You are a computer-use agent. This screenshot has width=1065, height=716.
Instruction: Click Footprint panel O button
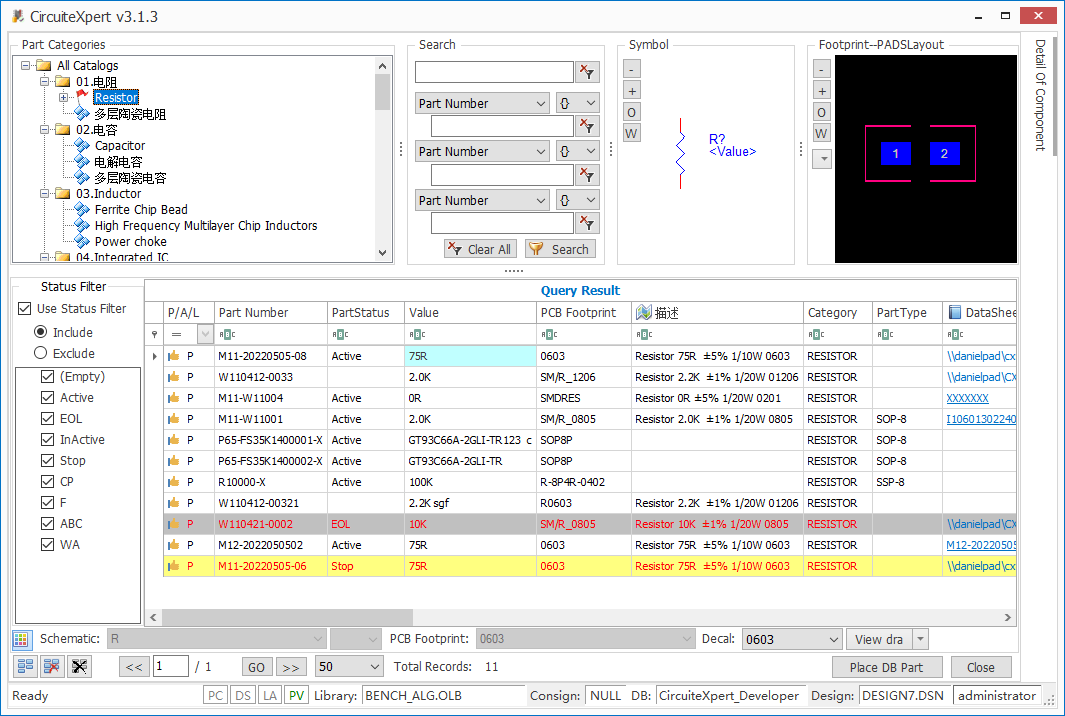tap(822, 112)
